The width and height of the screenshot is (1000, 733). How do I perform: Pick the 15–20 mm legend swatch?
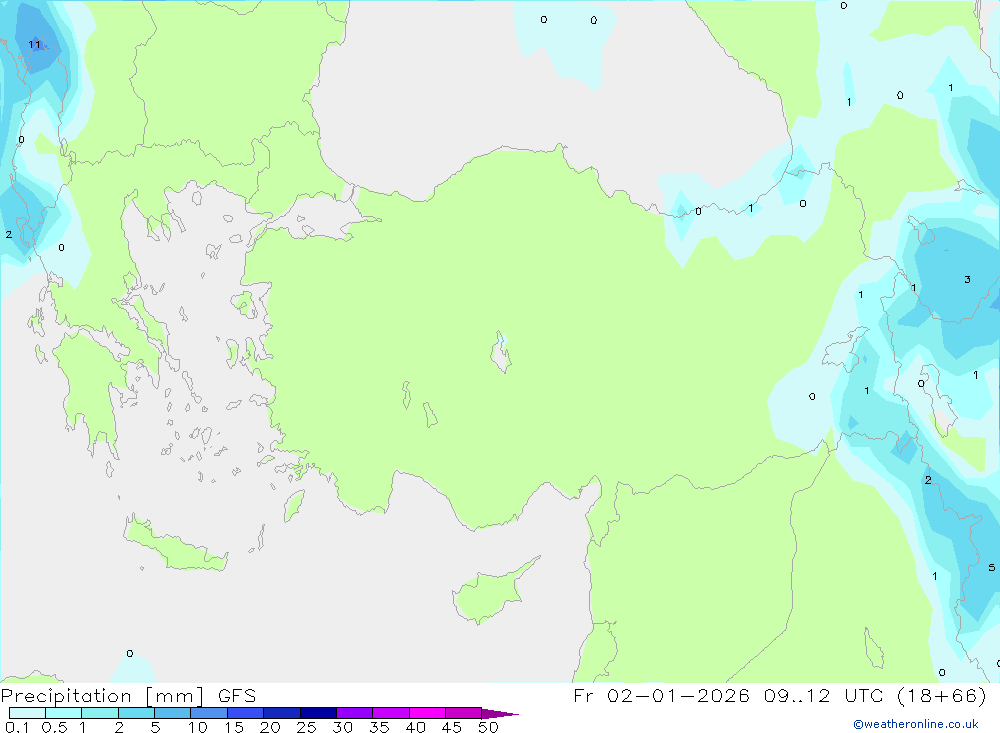tap(246, 713)
